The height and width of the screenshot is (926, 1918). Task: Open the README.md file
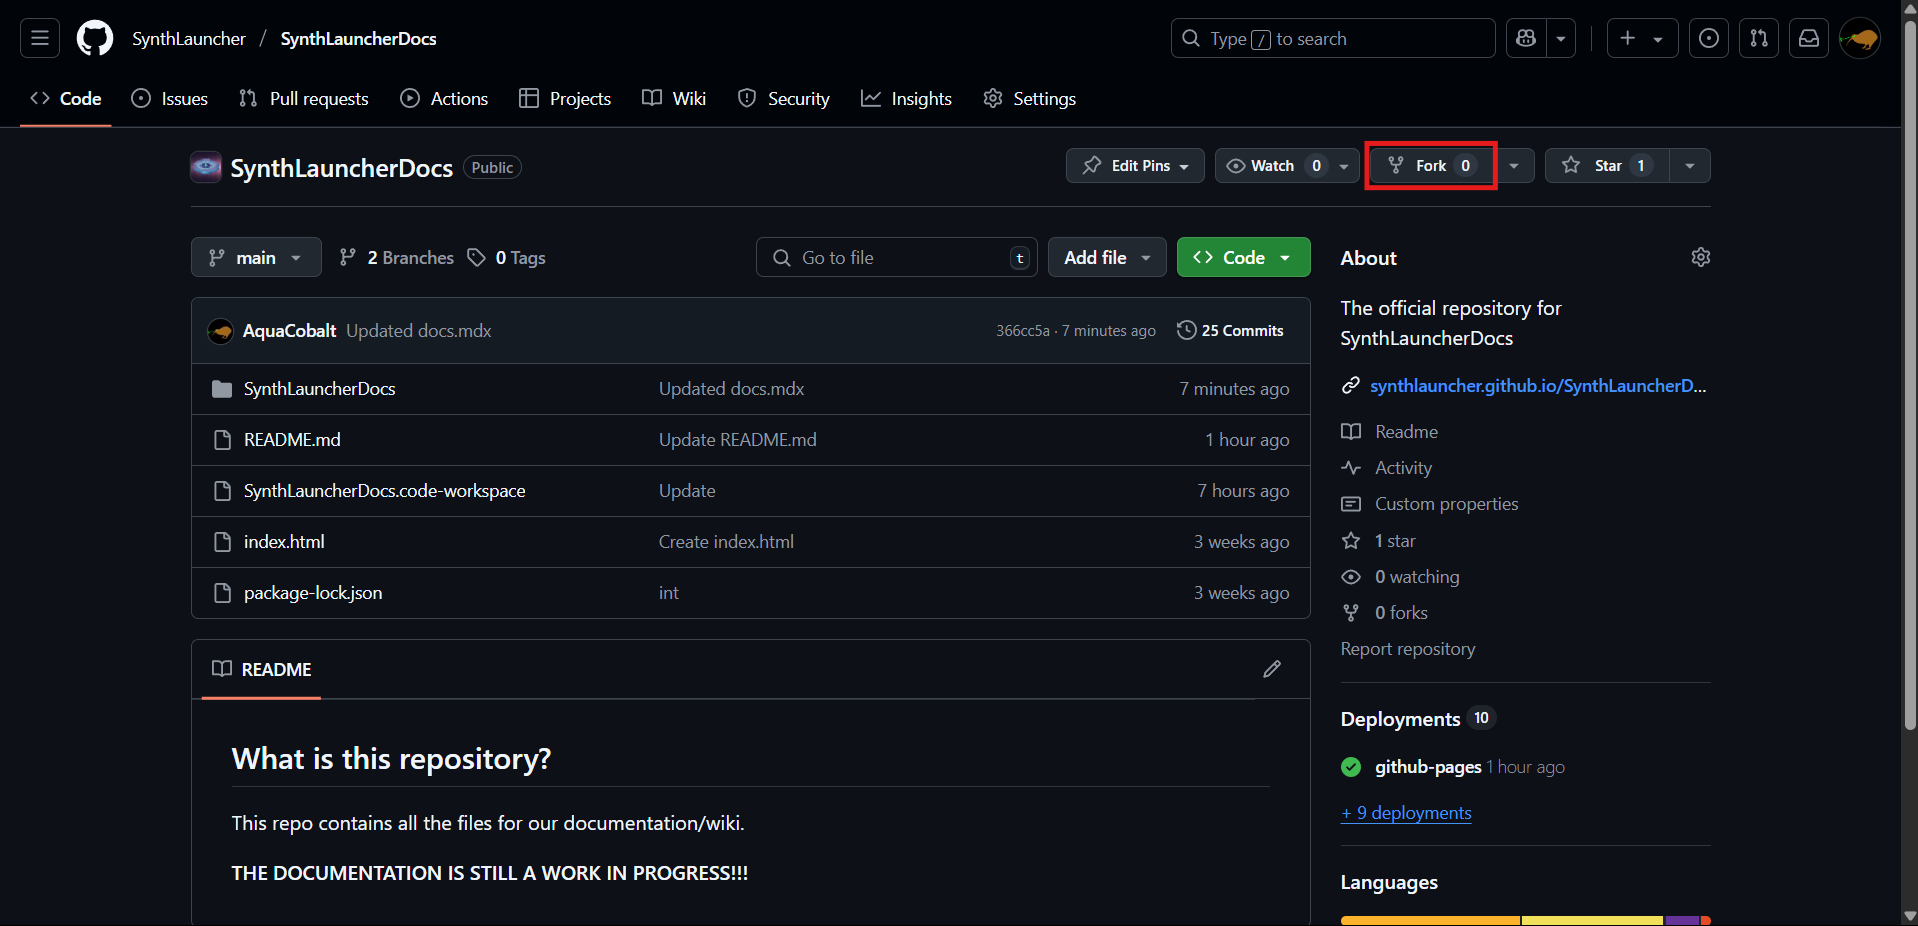[x=292, y=440]
